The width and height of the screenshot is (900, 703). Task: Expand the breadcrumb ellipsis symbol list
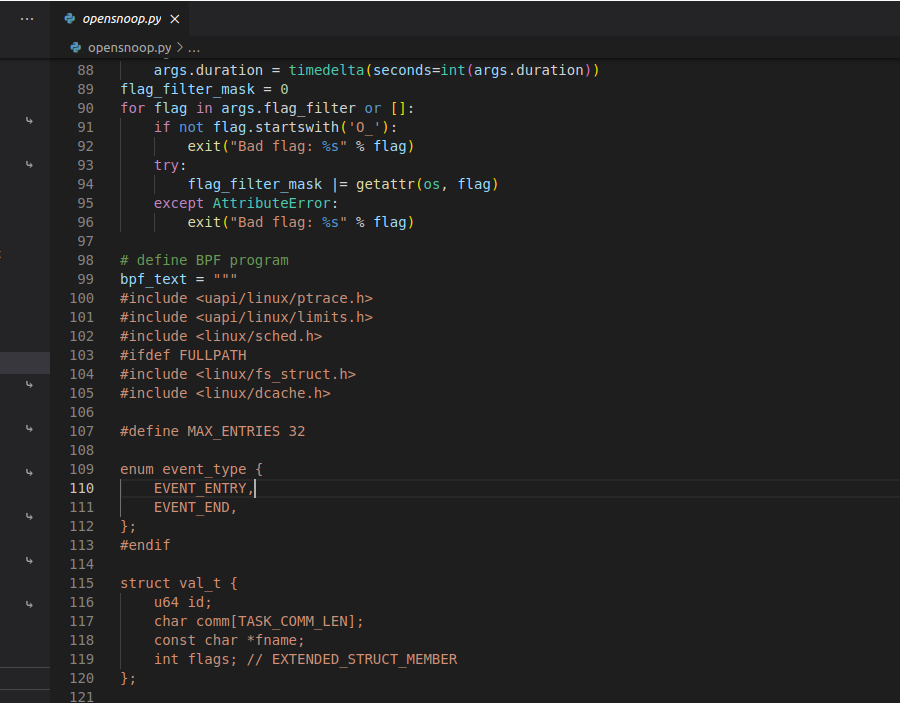click(194, 48)
